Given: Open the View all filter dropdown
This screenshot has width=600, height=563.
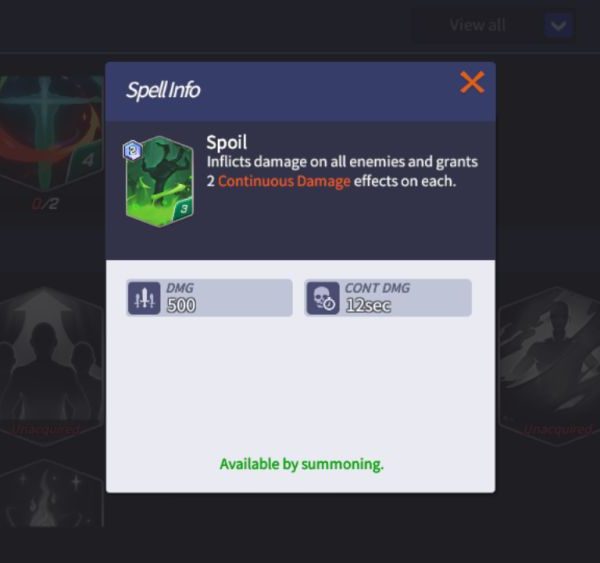Looking at the screenshot, I should coord(494,26).
